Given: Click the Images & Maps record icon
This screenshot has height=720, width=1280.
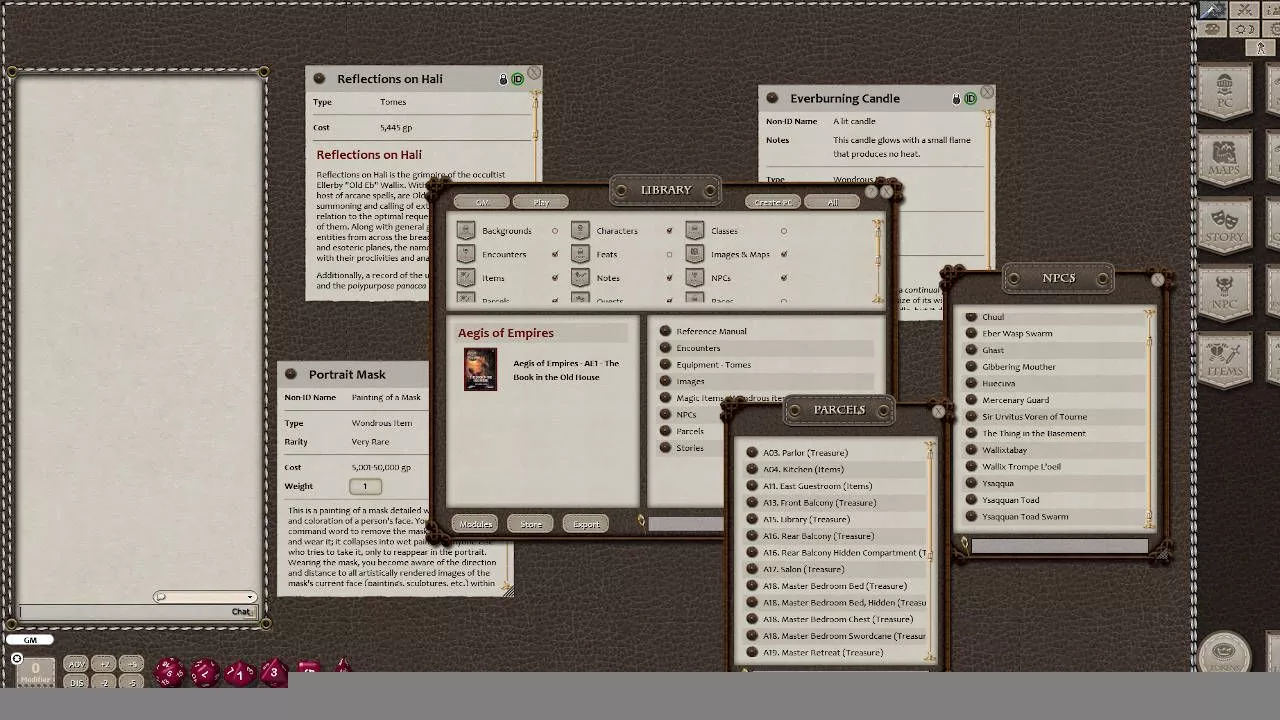Looking at the screenshot, I should coord(694,254).
